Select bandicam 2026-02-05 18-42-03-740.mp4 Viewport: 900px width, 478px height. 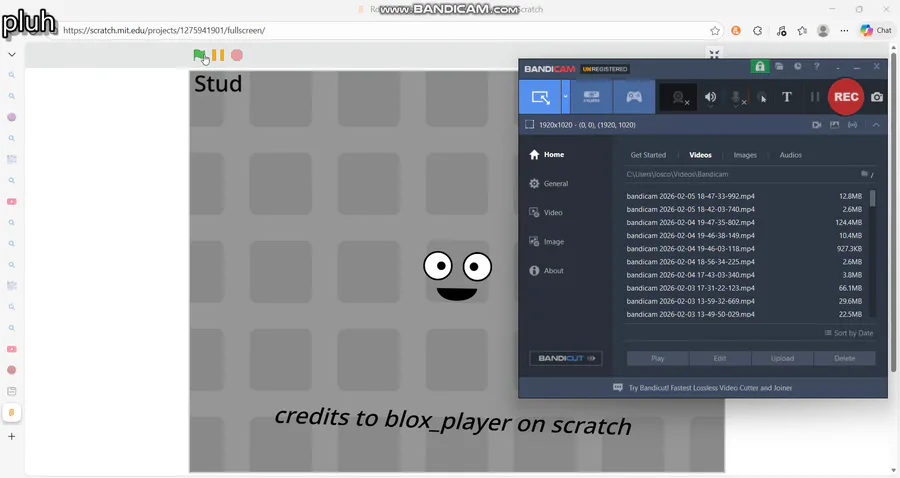[x=744, y=209]
